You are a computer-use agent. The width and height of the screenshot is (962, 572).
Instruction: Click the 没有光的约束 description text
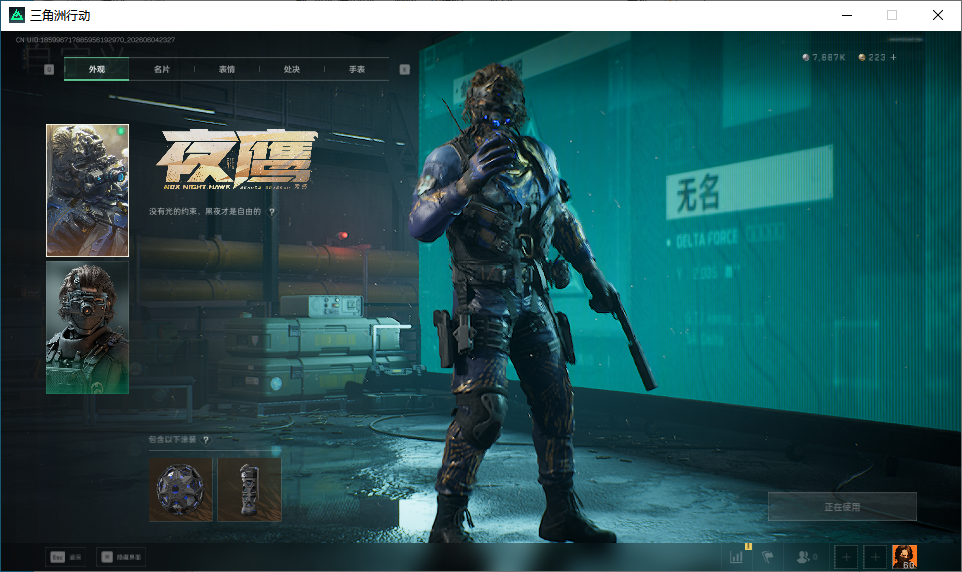[205, 212]
